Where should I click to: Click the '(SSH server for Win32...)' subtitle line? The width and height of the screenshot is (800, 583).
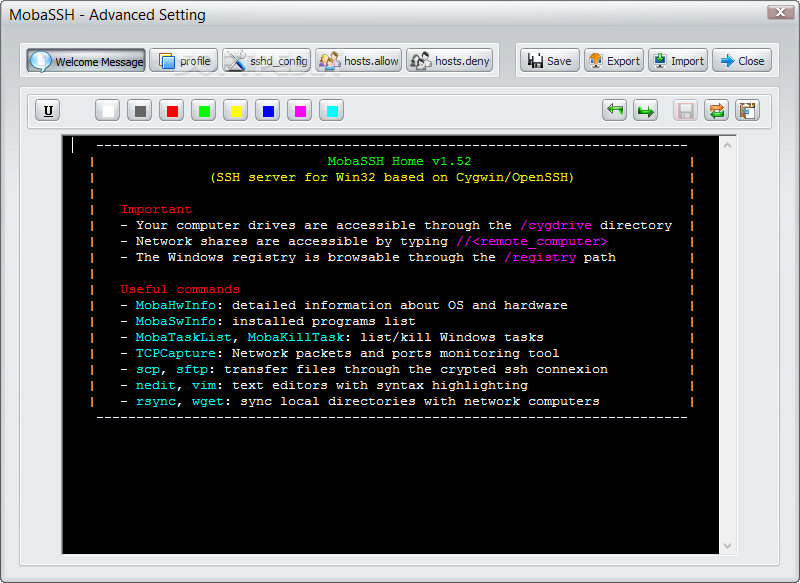[x=392, y=178]
